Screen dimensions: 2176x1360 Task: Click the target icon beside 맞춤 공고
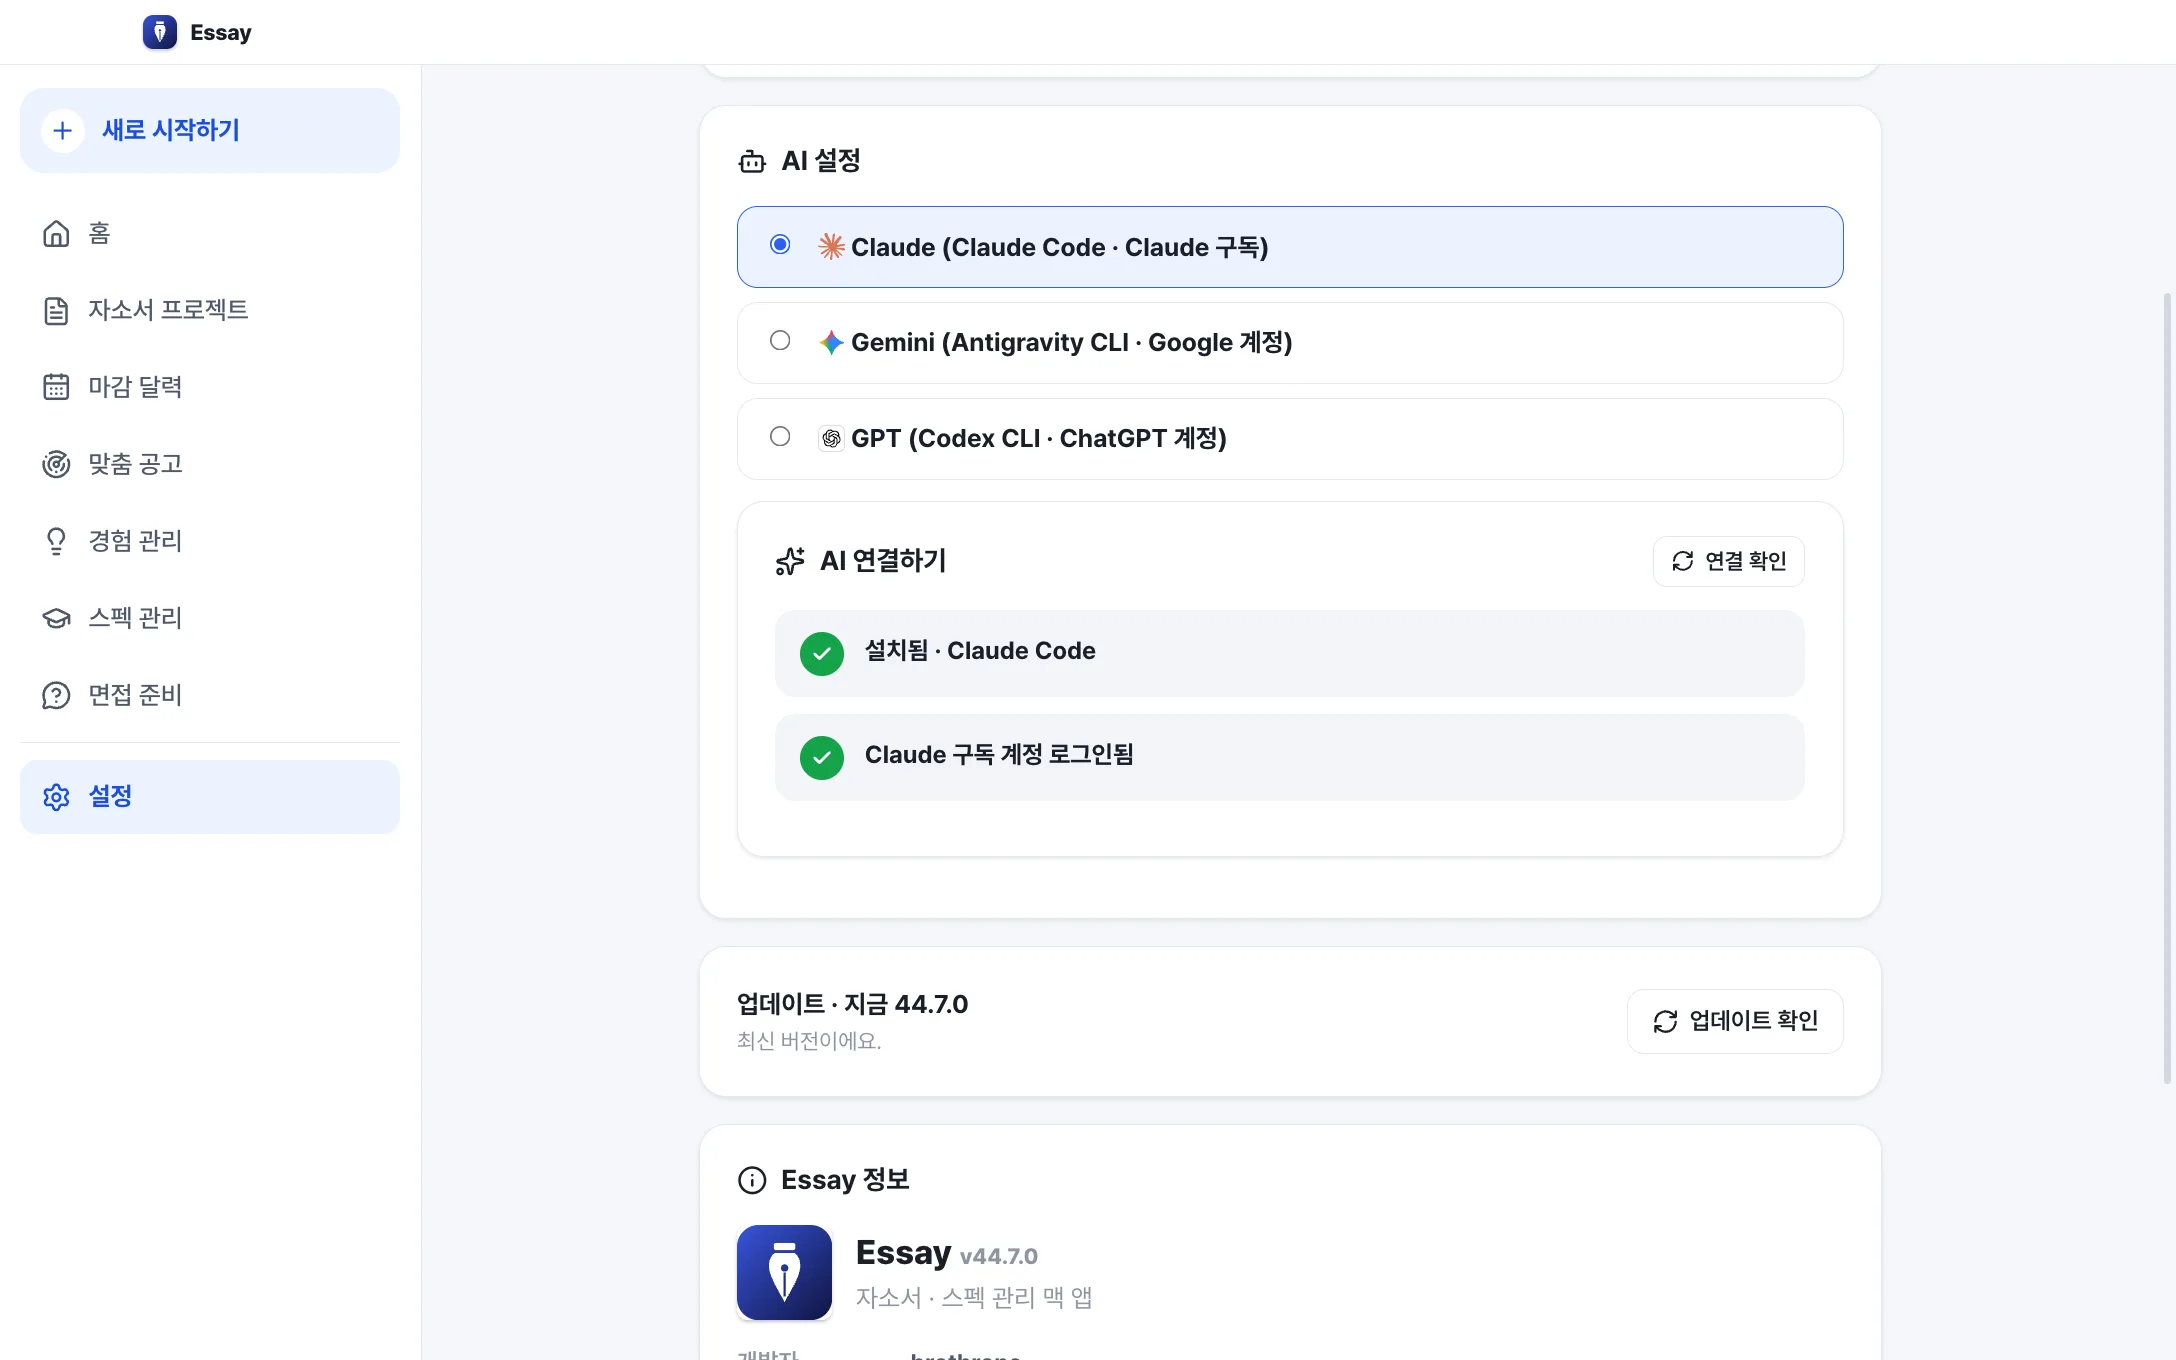pyautogui.click(x=56, y=464)
